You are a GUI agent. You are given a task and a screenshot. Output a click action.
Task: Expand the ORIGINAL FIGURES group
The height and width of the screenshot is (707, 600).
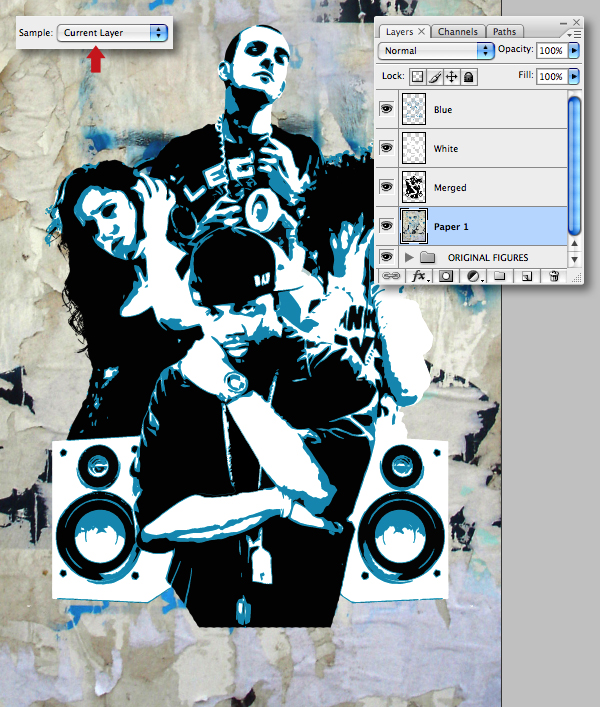408,257
